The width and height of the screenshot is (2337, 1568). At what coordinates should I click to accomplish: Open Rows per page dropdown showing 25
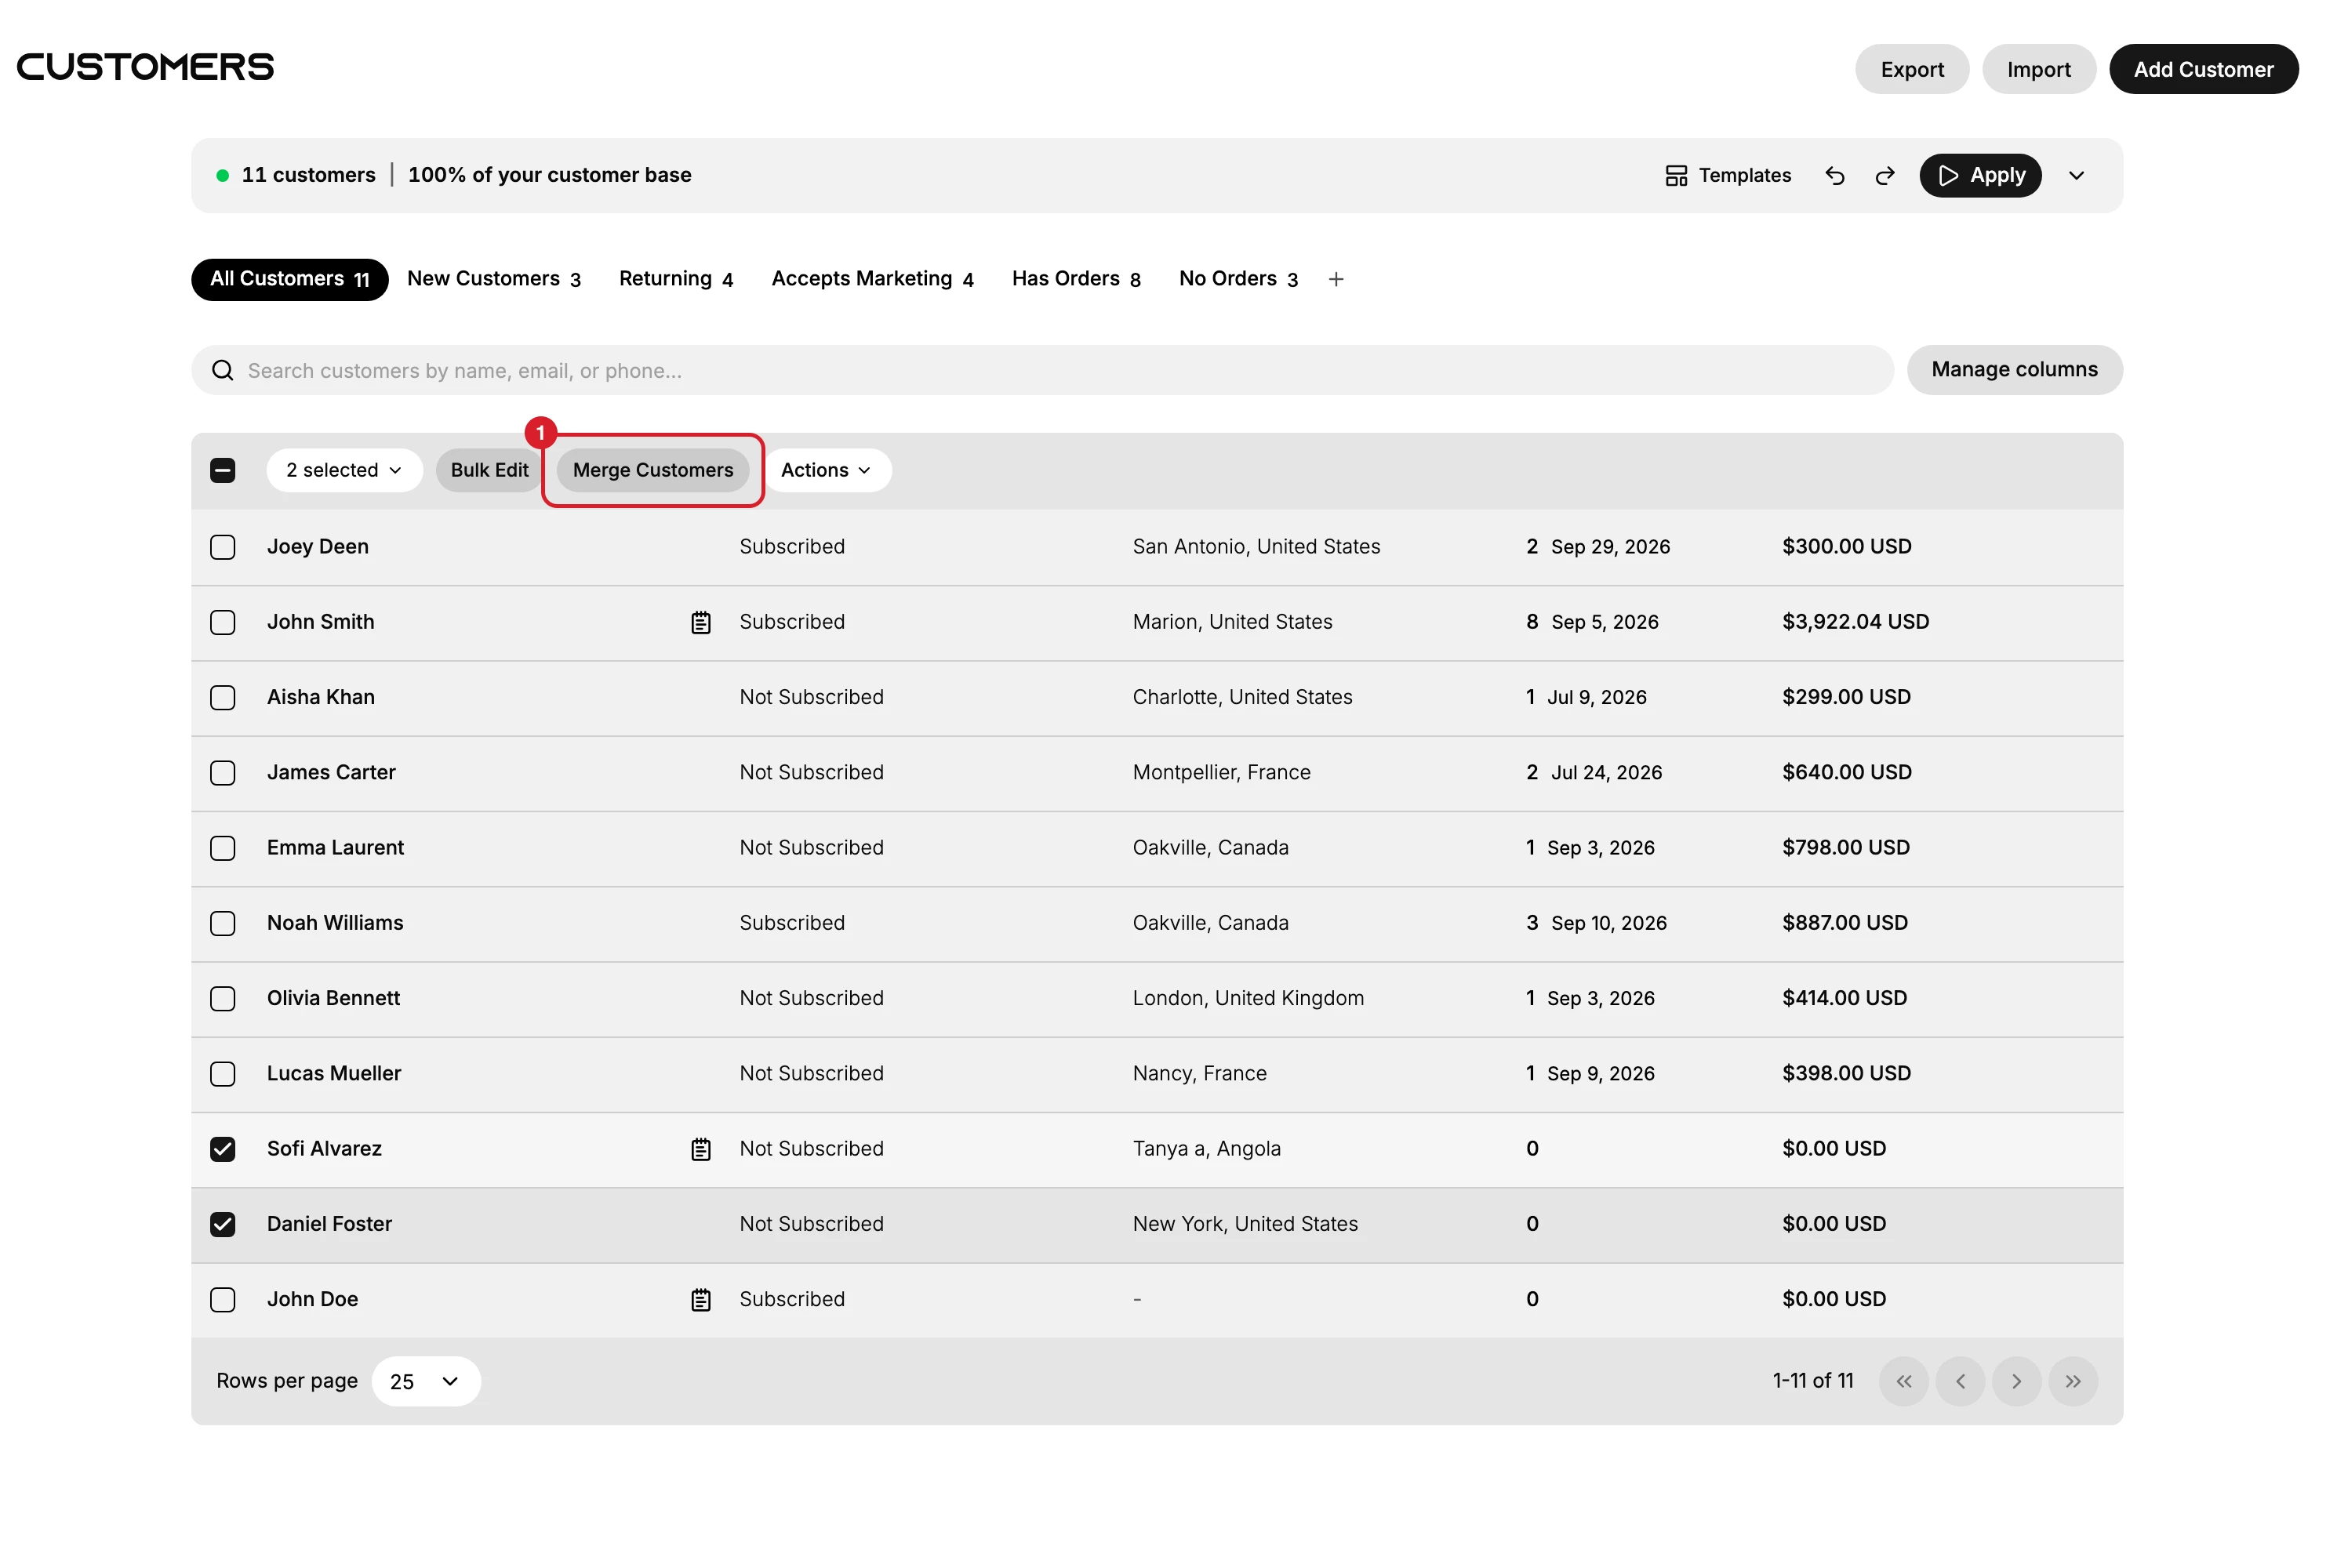click(x=426, y=1381)
